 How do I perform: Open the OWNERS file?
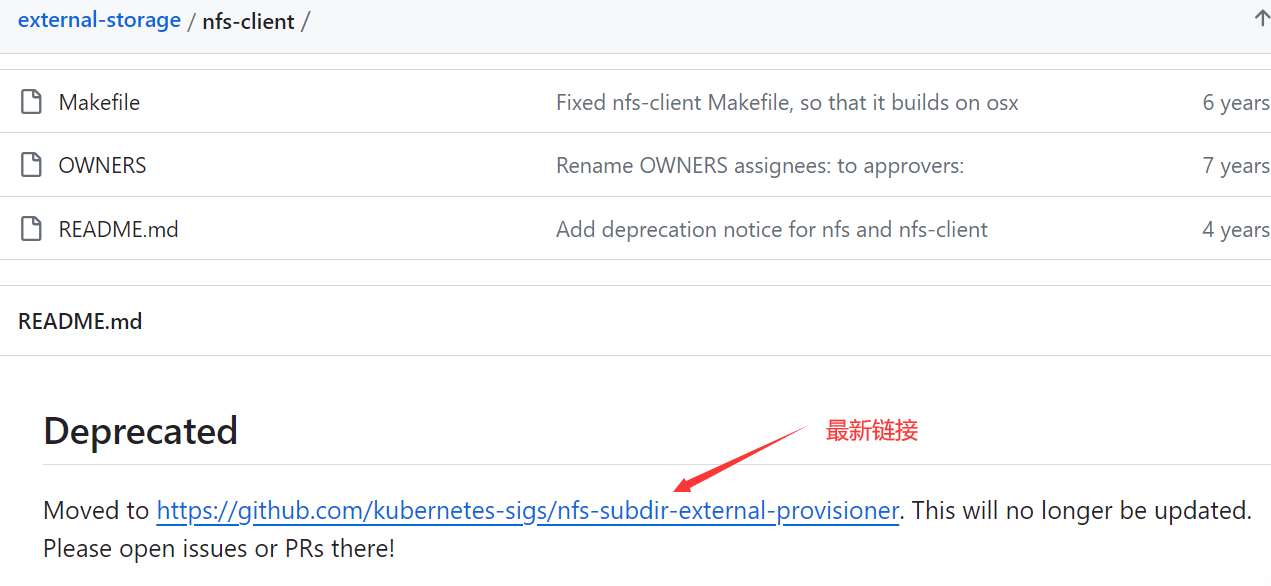tap(102, 165)
